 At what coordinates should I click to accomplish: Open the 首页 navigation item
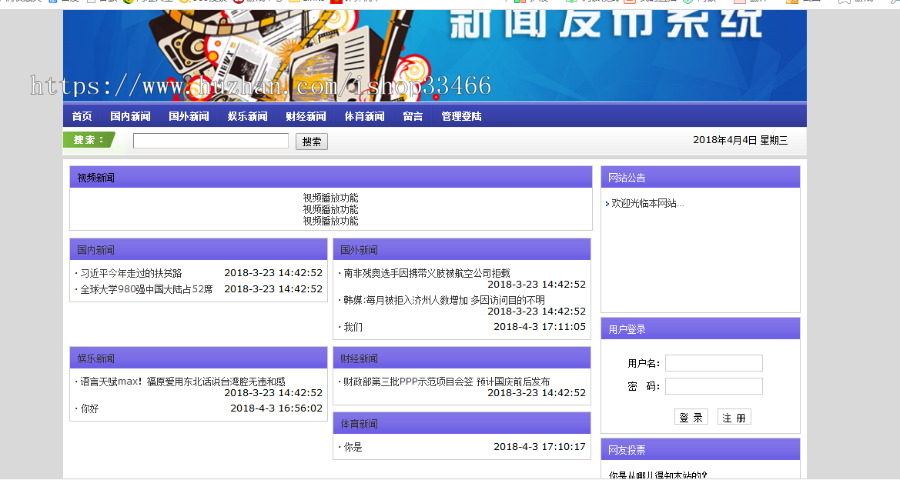(82, 116)
